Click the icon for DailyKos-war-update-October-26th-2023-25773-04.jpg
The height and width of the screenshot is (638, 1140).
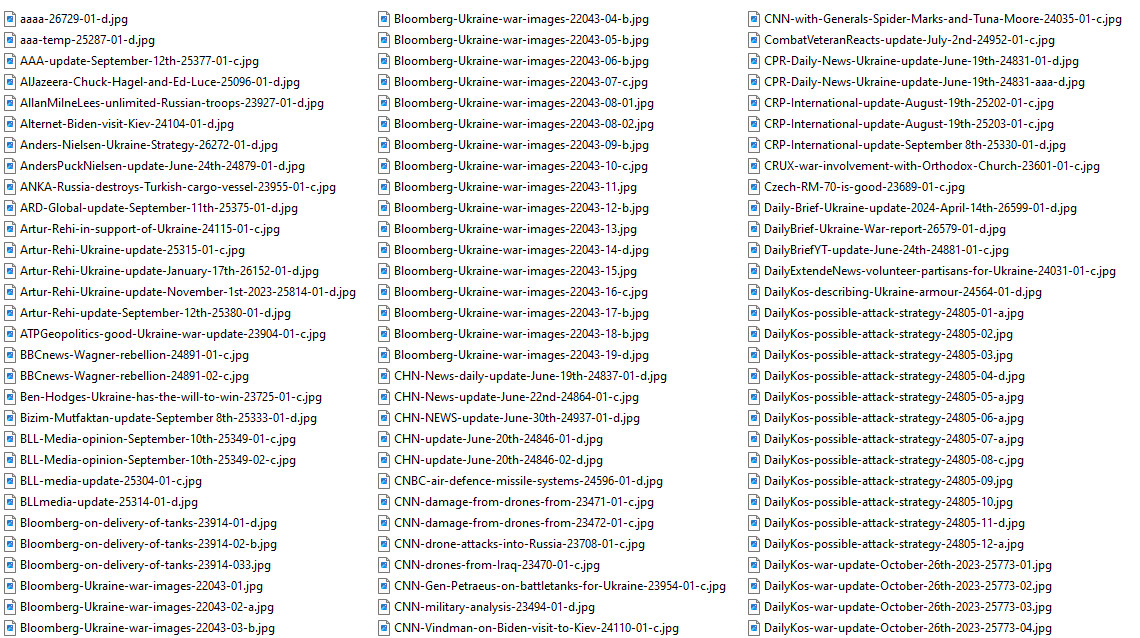click(754, 628)
